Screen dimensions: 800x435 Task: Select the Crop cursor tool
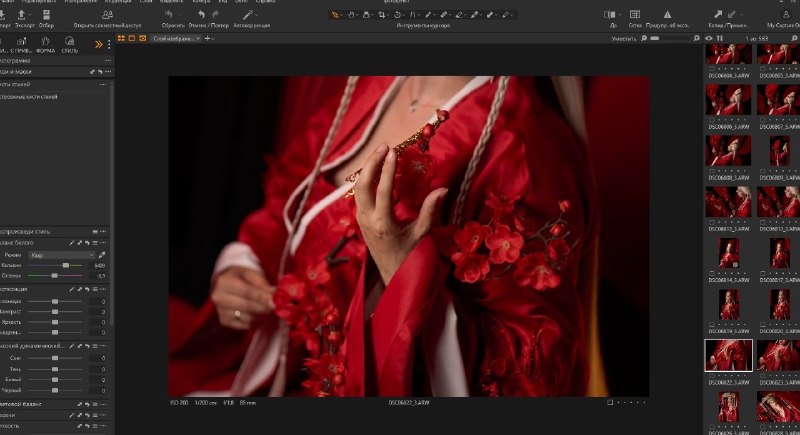click(382, 15)
